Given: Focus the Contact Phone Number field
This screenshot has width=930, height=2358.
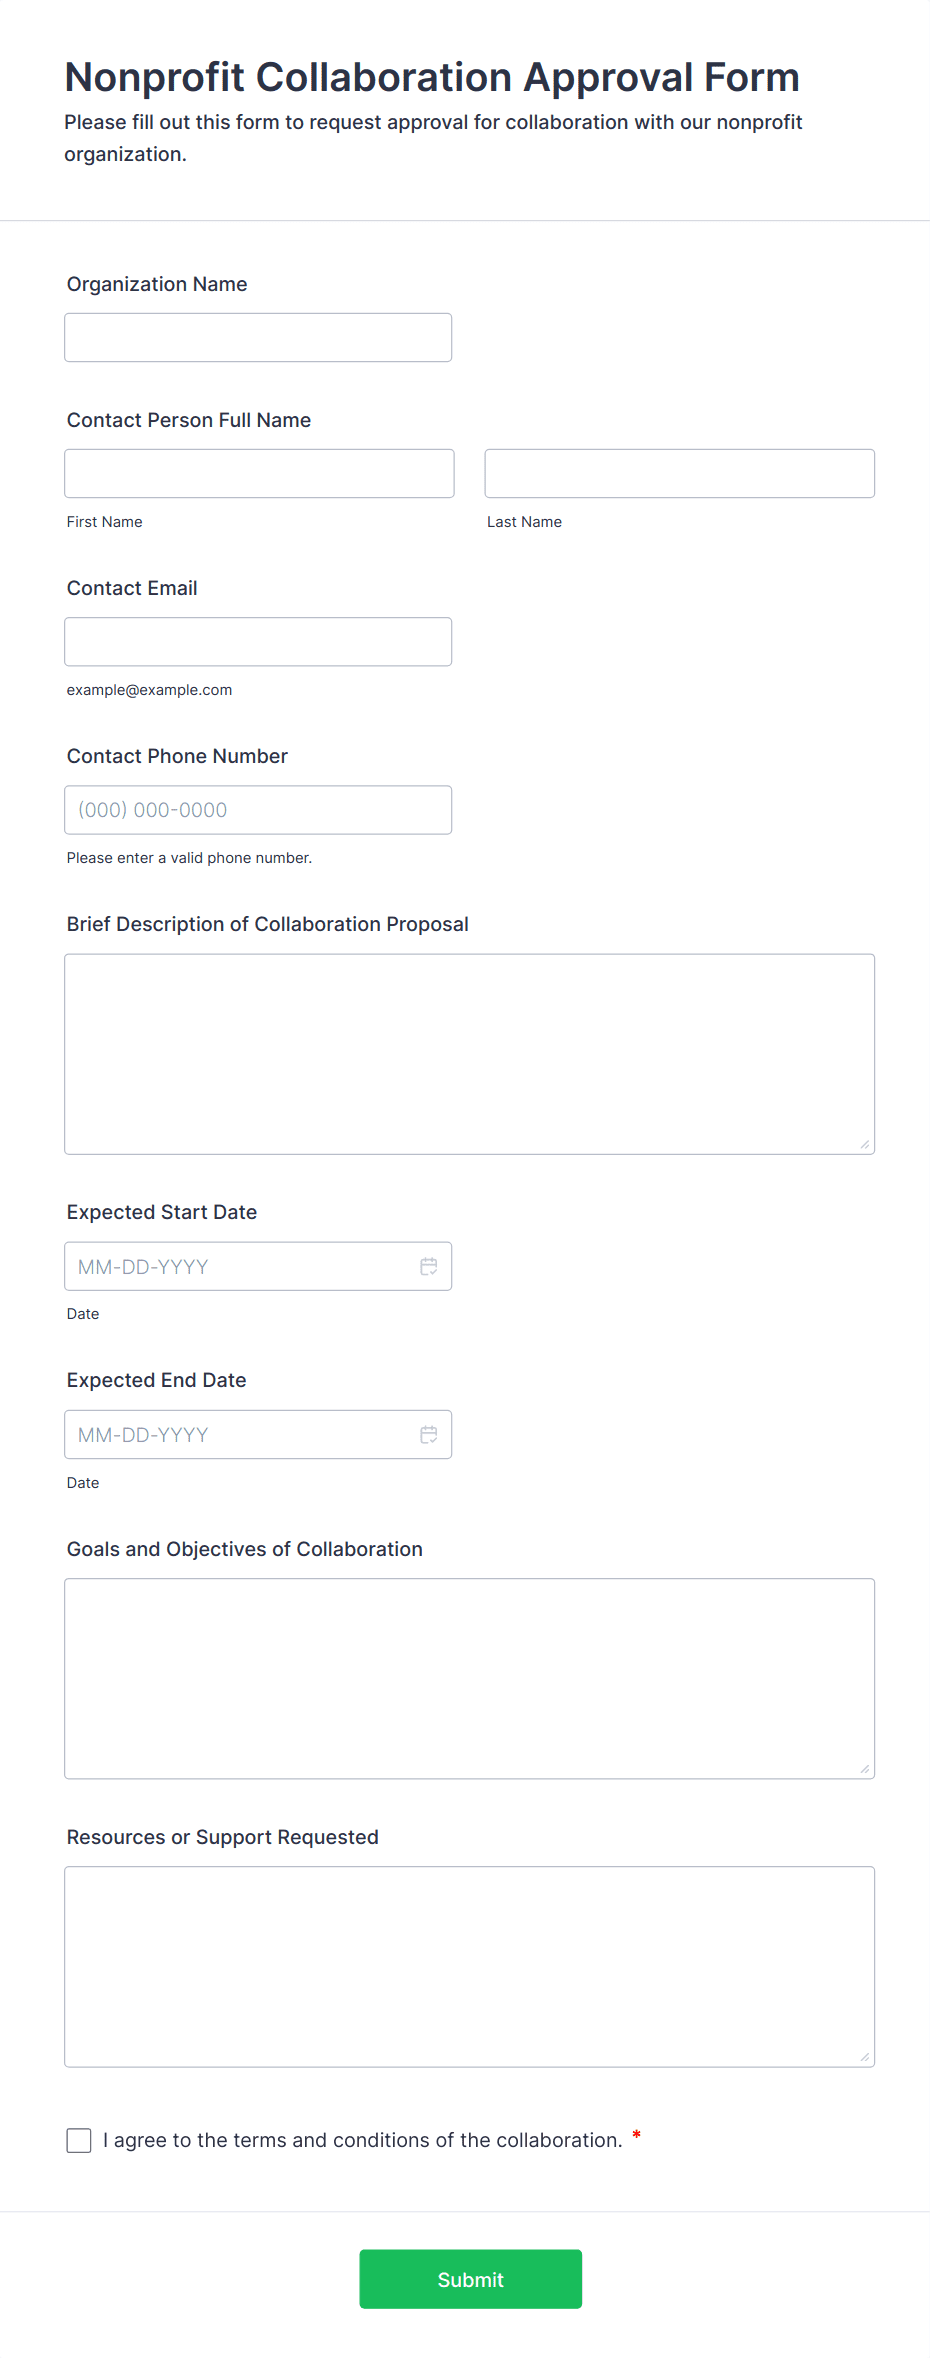Looking at the screenshot, I should pyautogui.click(x=258, y=810).
